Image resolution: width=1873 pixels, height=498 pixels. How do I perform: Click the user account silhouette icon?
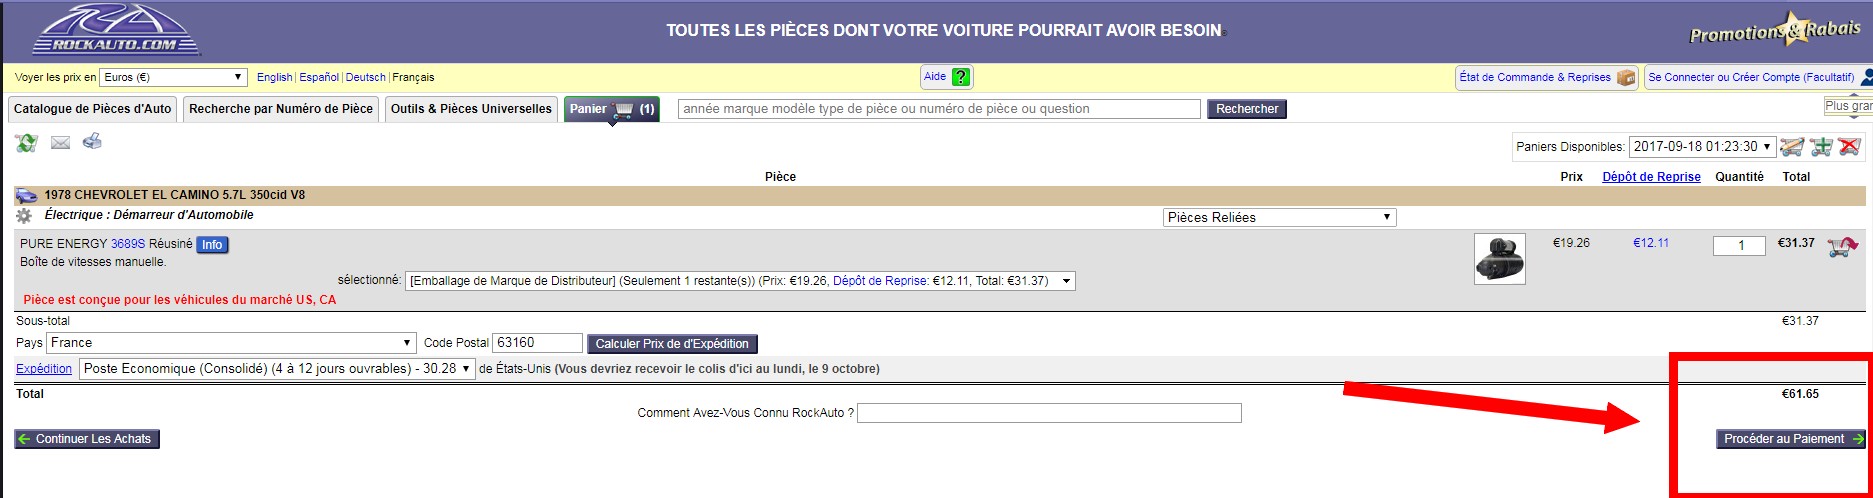(x=1866, y=77)
